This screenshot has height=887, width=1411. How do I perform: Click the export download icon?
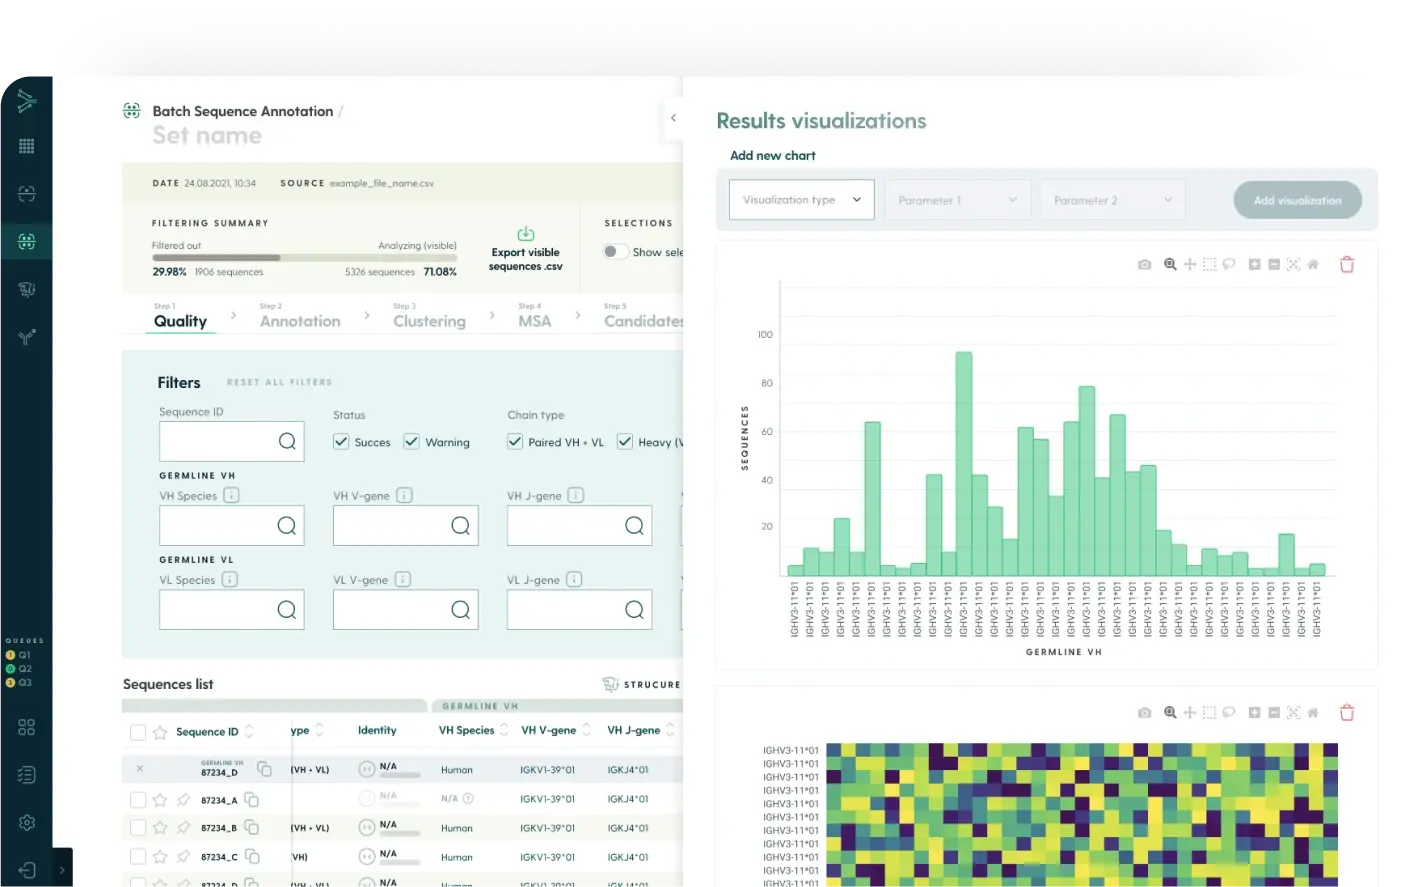click(x=526, y=234)
